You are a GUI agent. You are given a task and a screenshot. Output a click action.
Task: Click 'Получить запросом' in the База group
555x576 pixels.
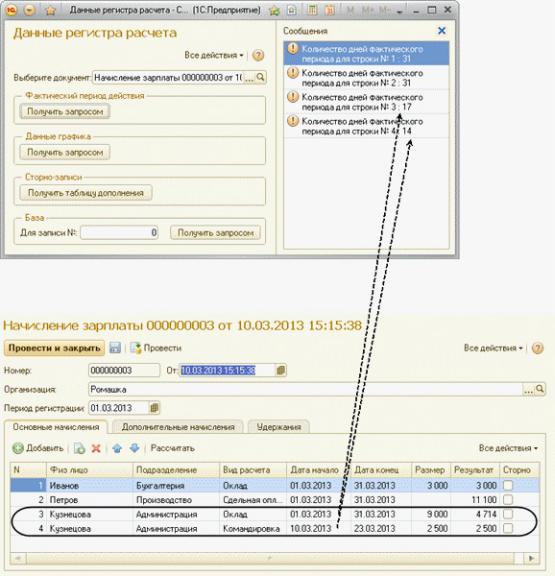pyautogui.click(x=216, y=233)
